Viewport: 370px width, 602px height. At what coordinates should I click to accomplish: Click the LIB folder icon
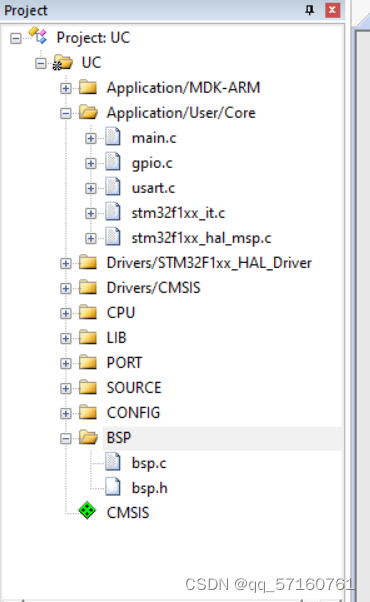[x=88, y=337]
